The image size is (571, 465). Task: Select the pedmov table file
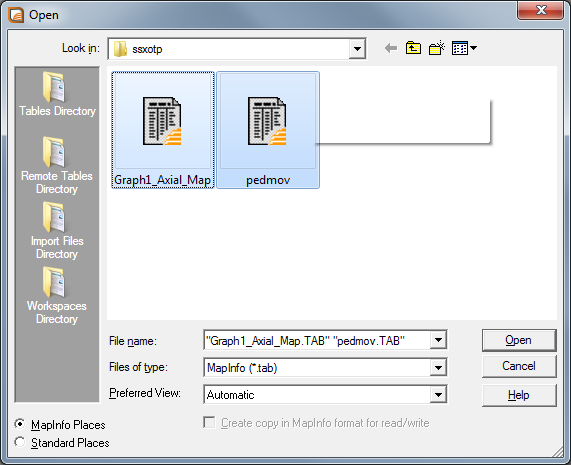click(268, 130)
